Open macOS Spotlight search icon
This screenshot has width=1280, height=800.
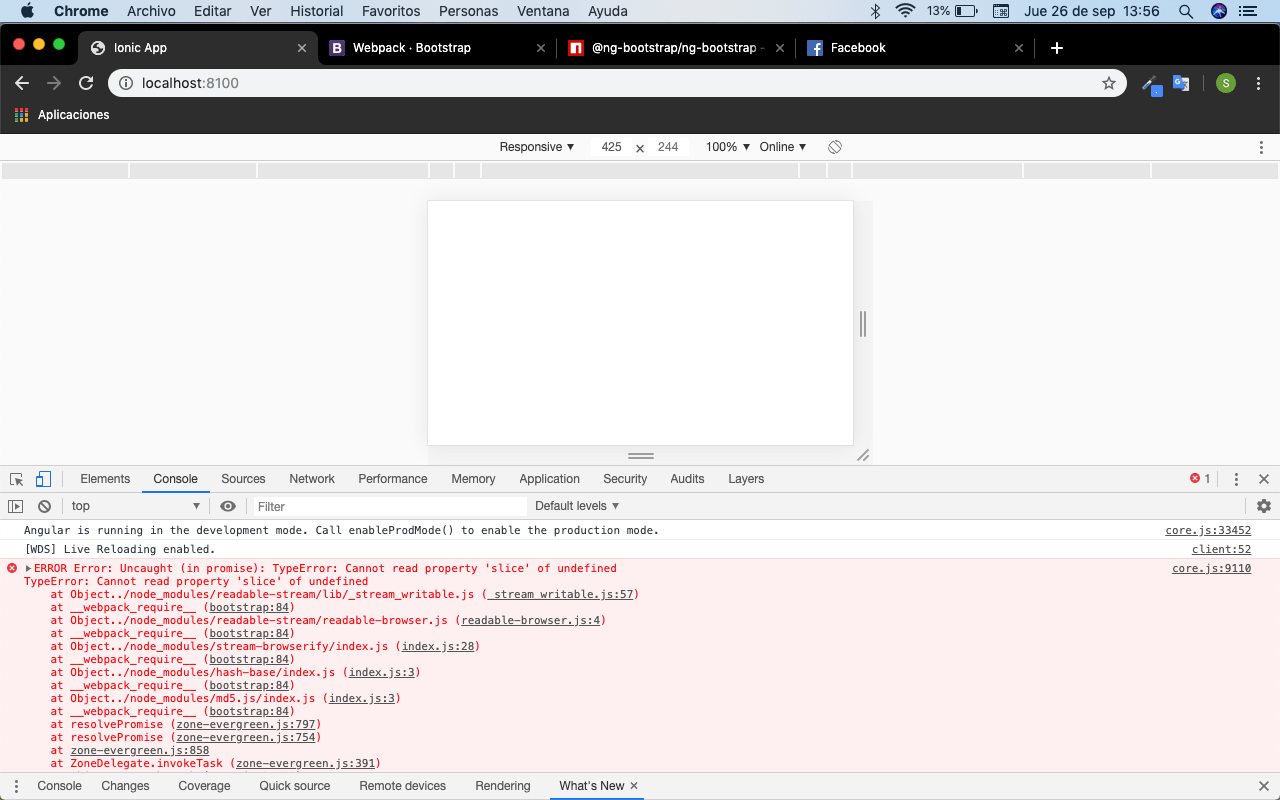click(x=1186, y=11)
